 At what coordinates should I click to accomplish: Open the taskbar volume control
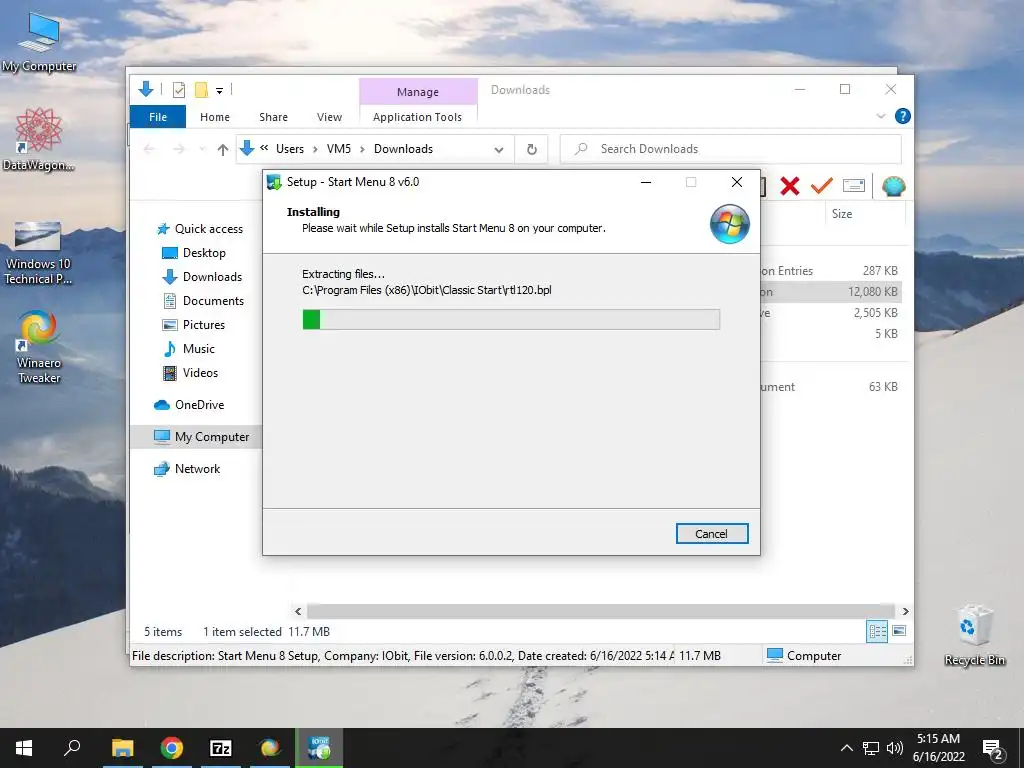[895, 748]
